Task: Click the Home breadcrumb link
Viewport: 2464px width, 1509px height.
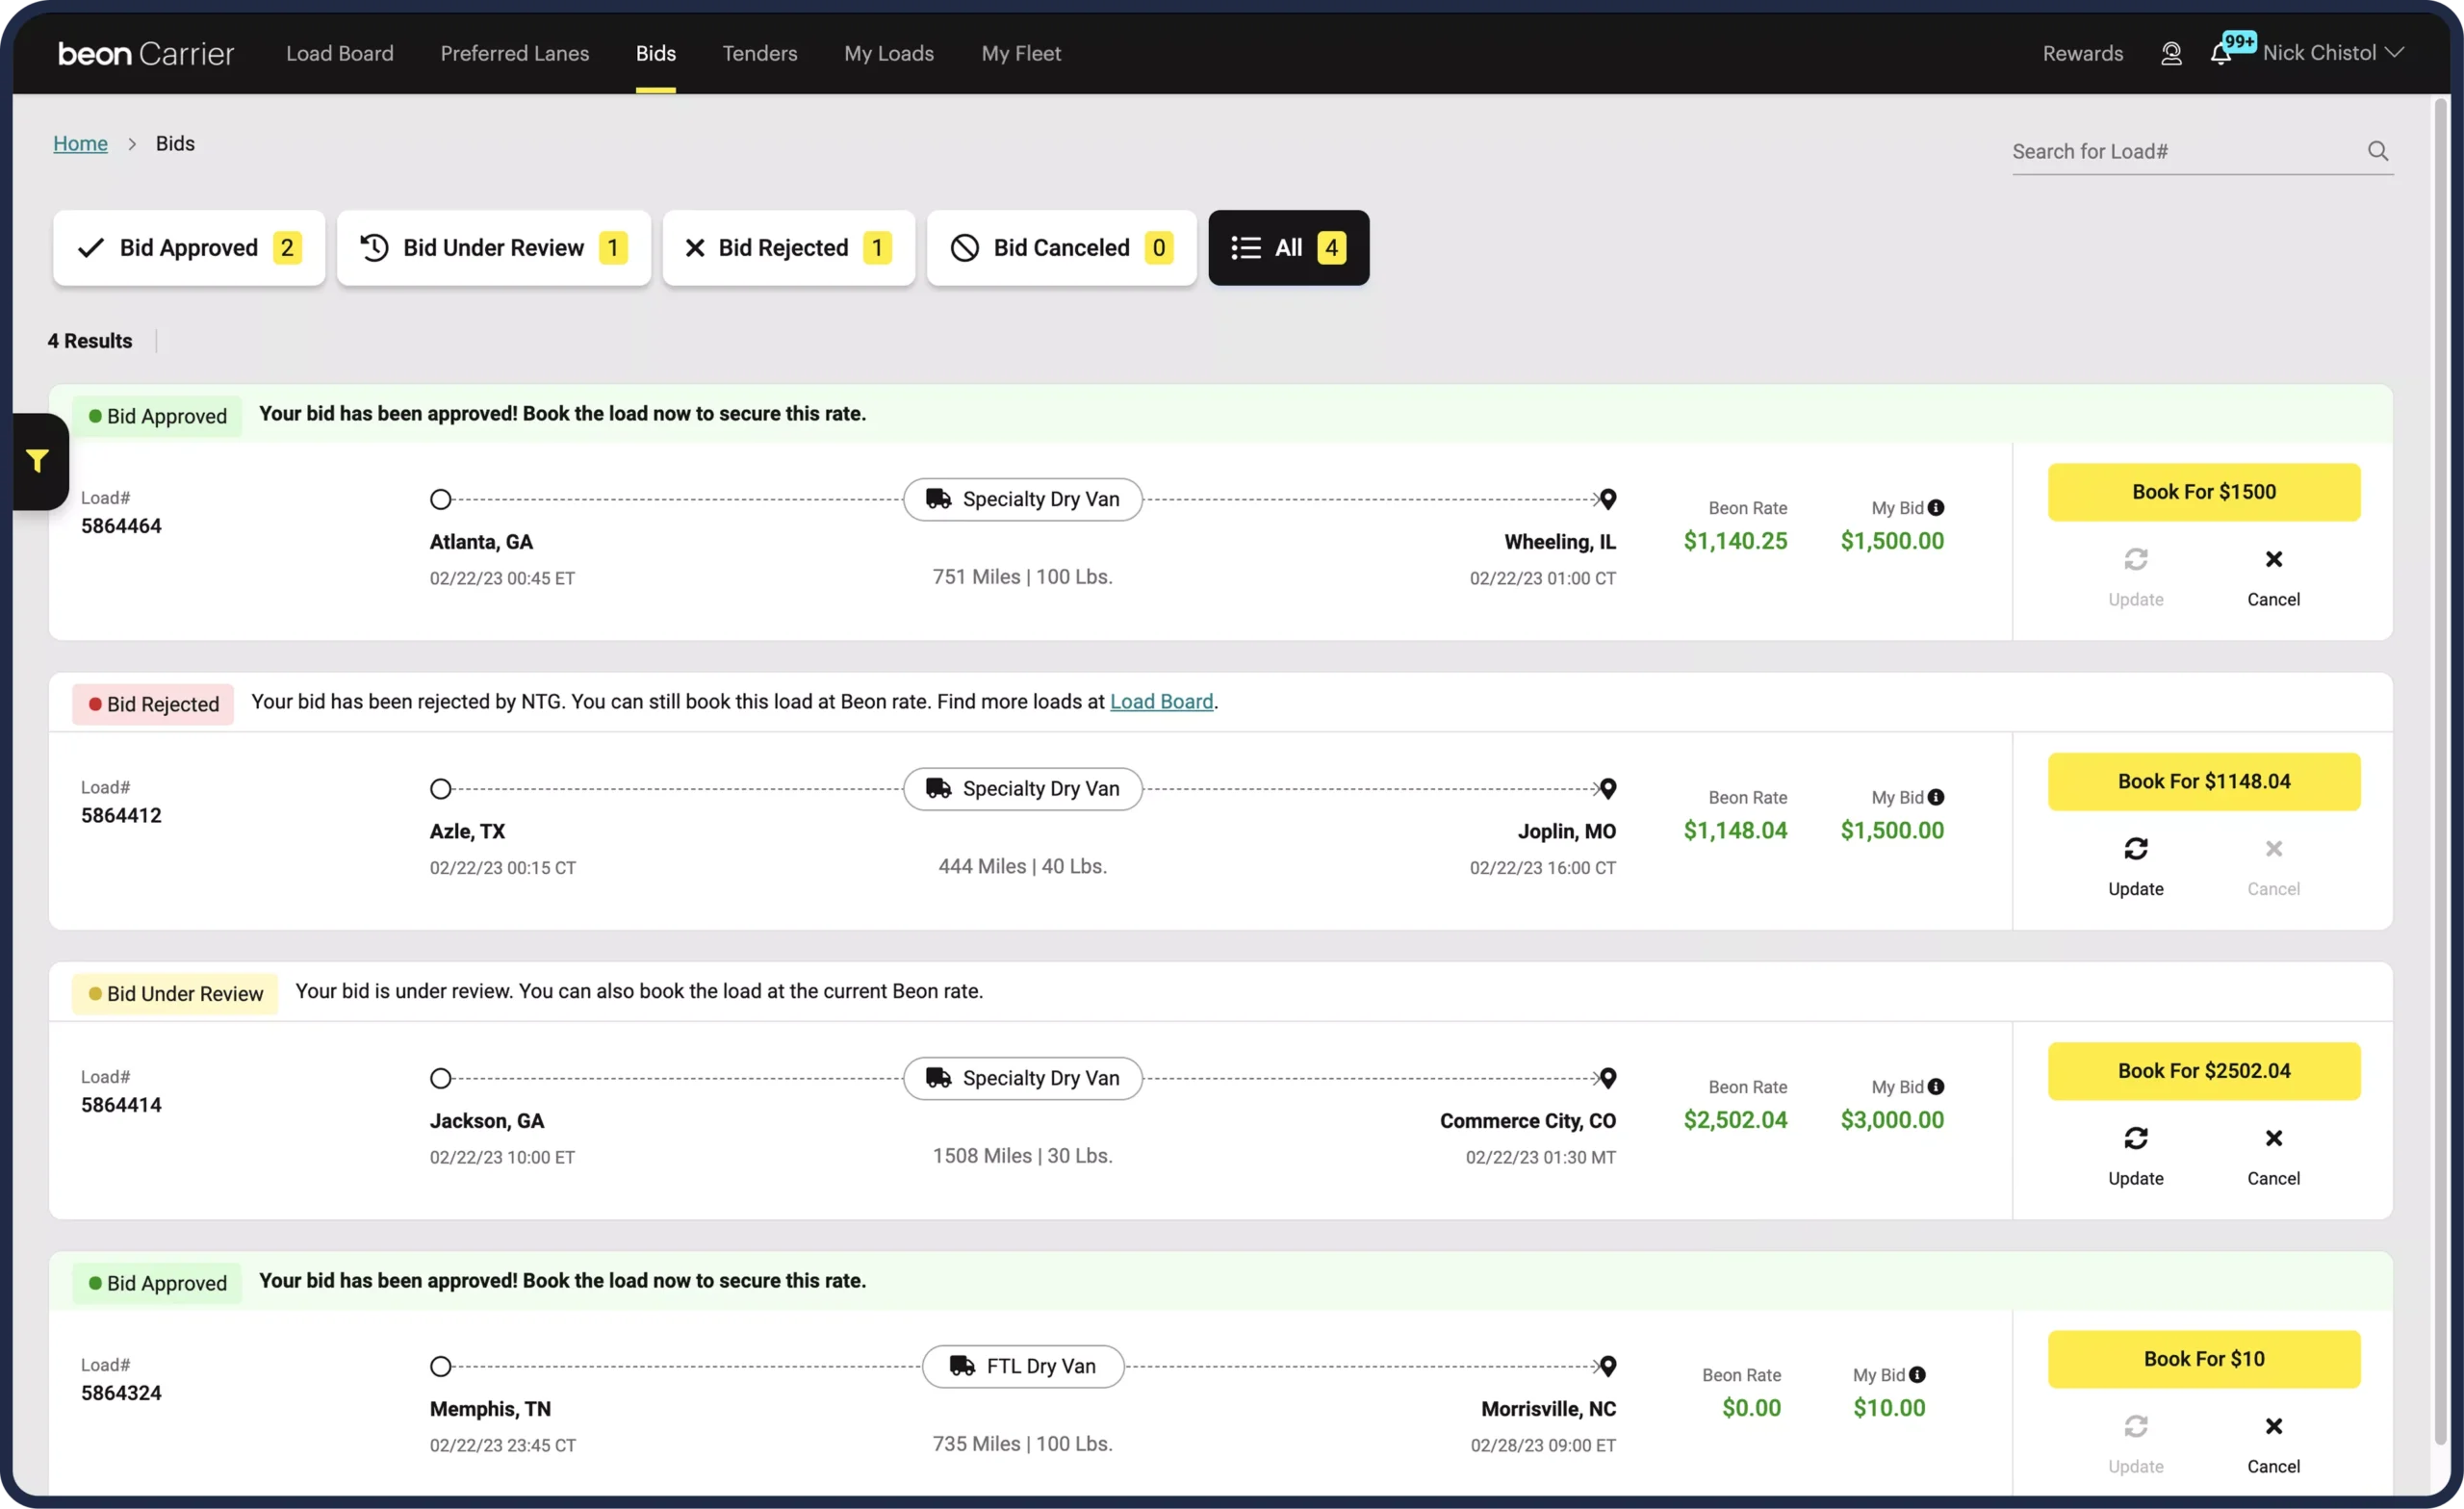Action: (x=80, y=144)
